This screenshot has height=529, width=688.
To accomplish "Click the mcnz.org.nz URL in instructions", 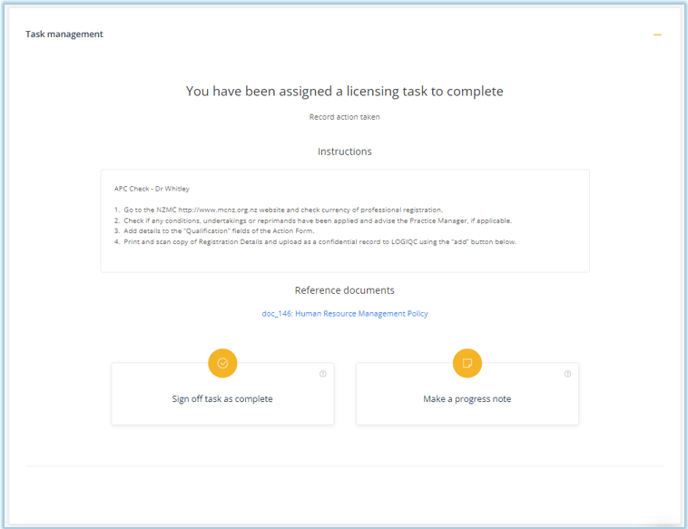I will click(218, 210).
